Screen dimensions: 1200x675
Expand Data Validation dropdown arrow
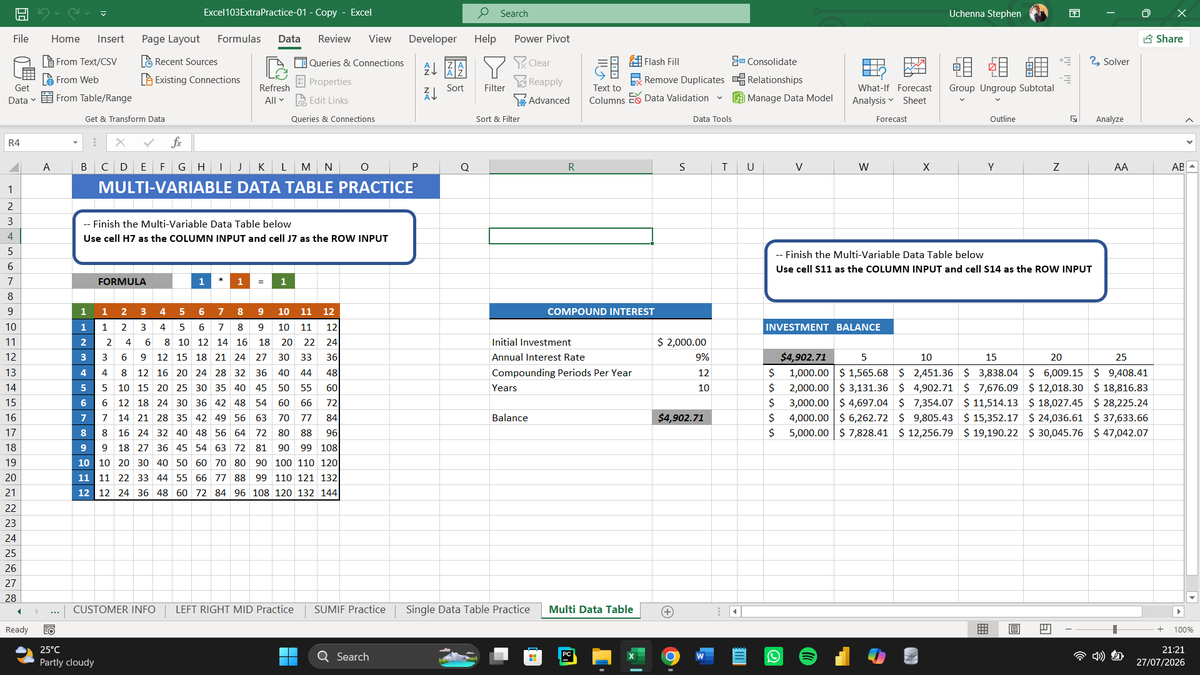[x=720, y=98]
